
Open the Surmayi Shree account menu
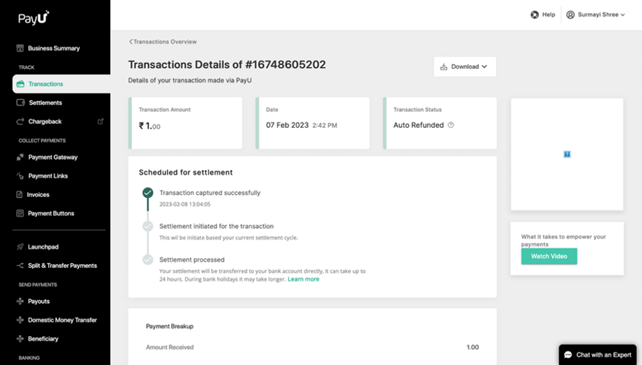(596, 15)
